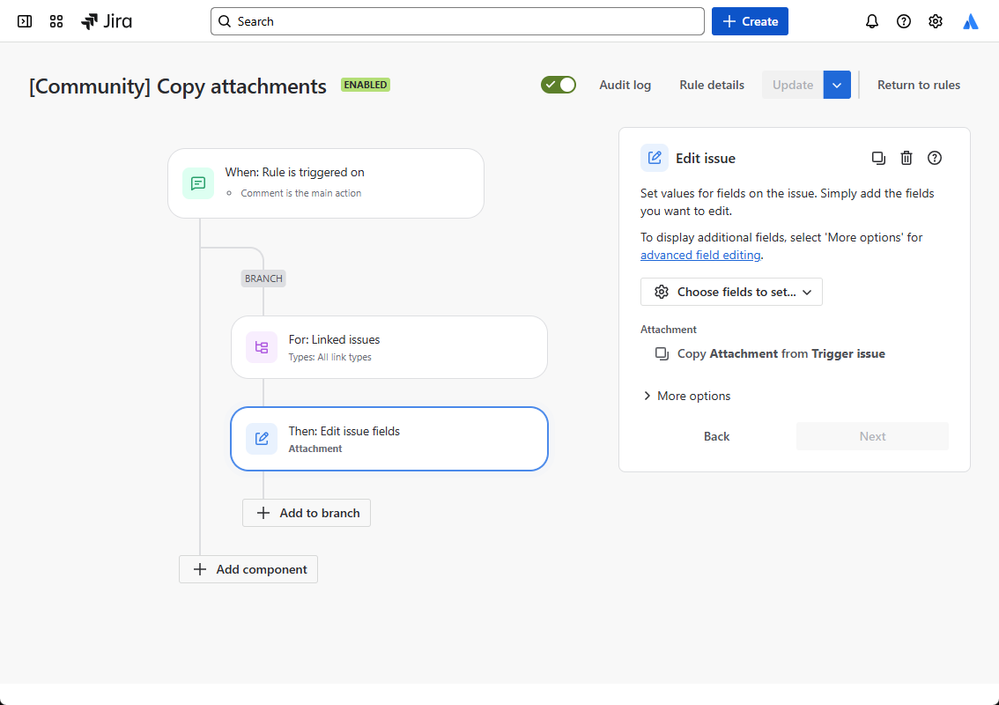The height and width of the screenshot is (705, 999).
Task: Click the rule title Copy attachments
Action: (x=178, y=86)
